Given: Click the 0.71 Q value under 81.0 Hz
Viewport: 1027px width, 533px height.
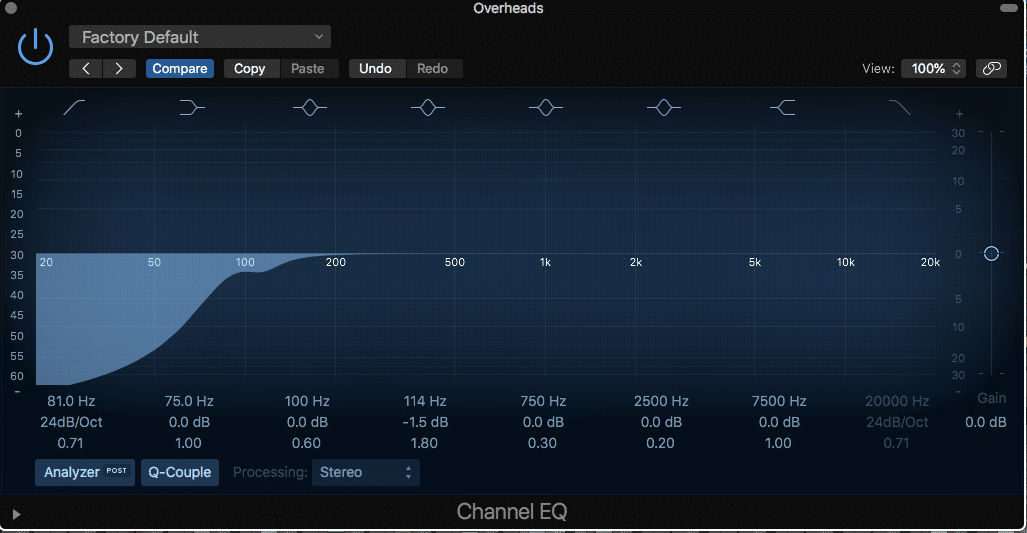Looking at the screenshot, I should (x=70, y=443).
